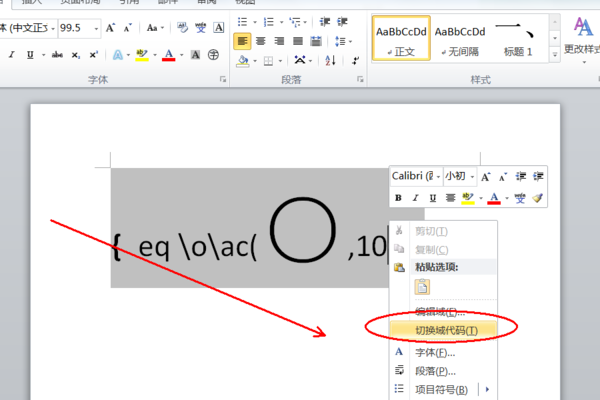The height and width of the screenshot is (400, 600).
Task: Select 切换域代码(T) in context menu
Action: 444,330
